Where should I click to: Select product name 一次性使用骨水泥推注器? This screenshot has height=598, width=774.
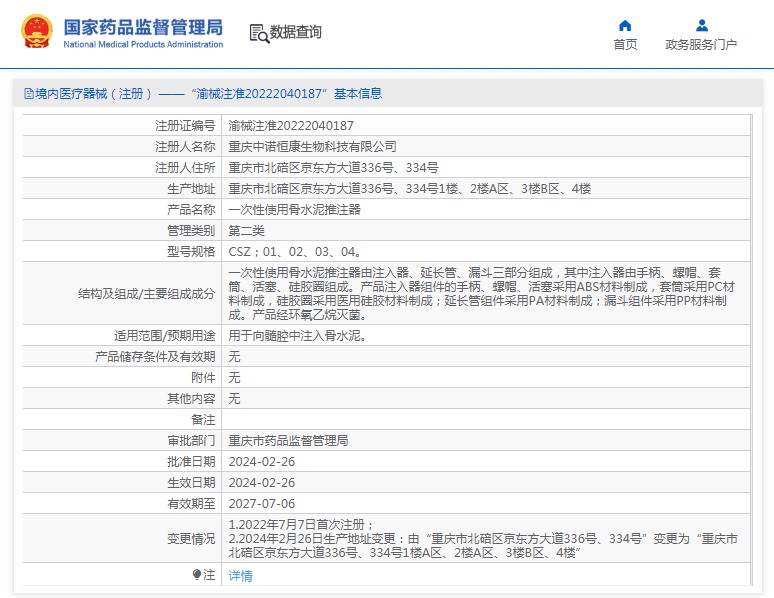point(294,210)
